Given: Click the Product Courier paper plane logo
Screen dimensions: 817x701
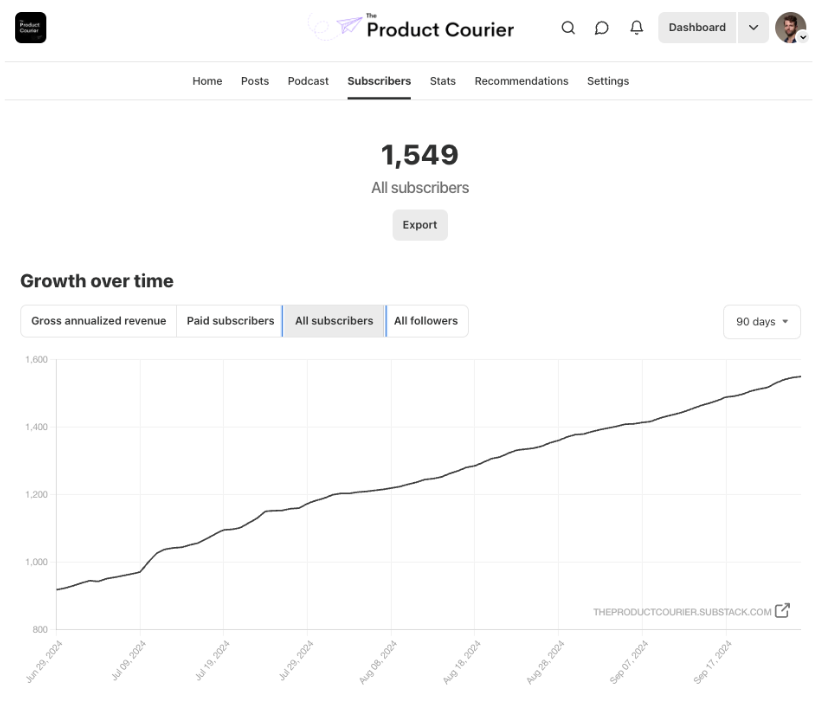Looking at the screenshot, I should pyautogui.click(x=349, y=28).
